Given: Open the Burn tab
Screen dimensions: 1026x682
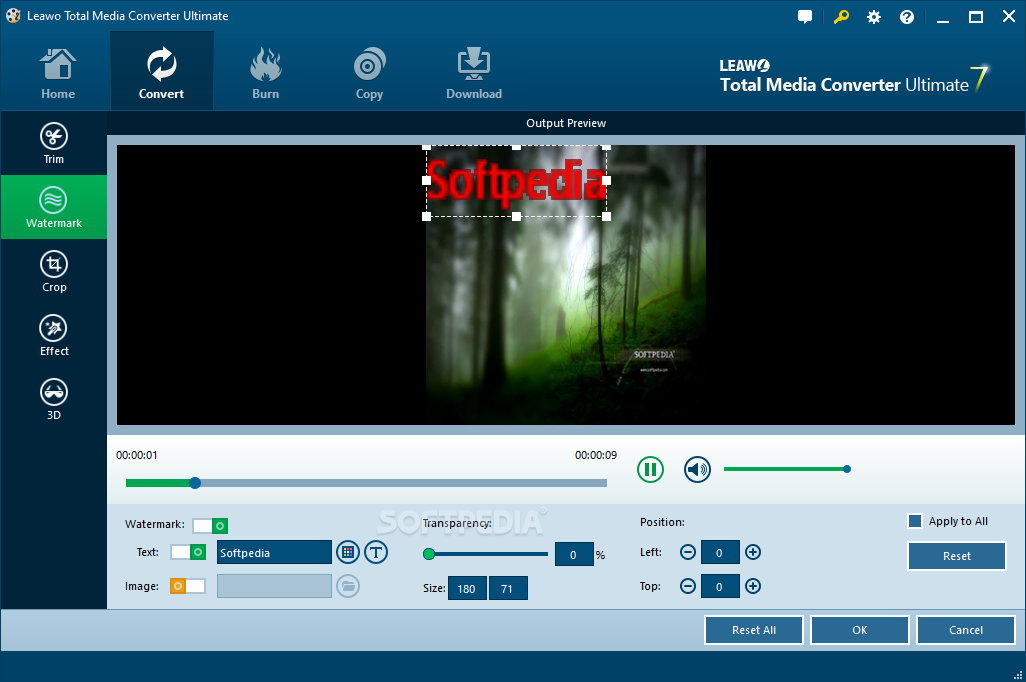Looking at the screenshot, I should click(266, 73).
